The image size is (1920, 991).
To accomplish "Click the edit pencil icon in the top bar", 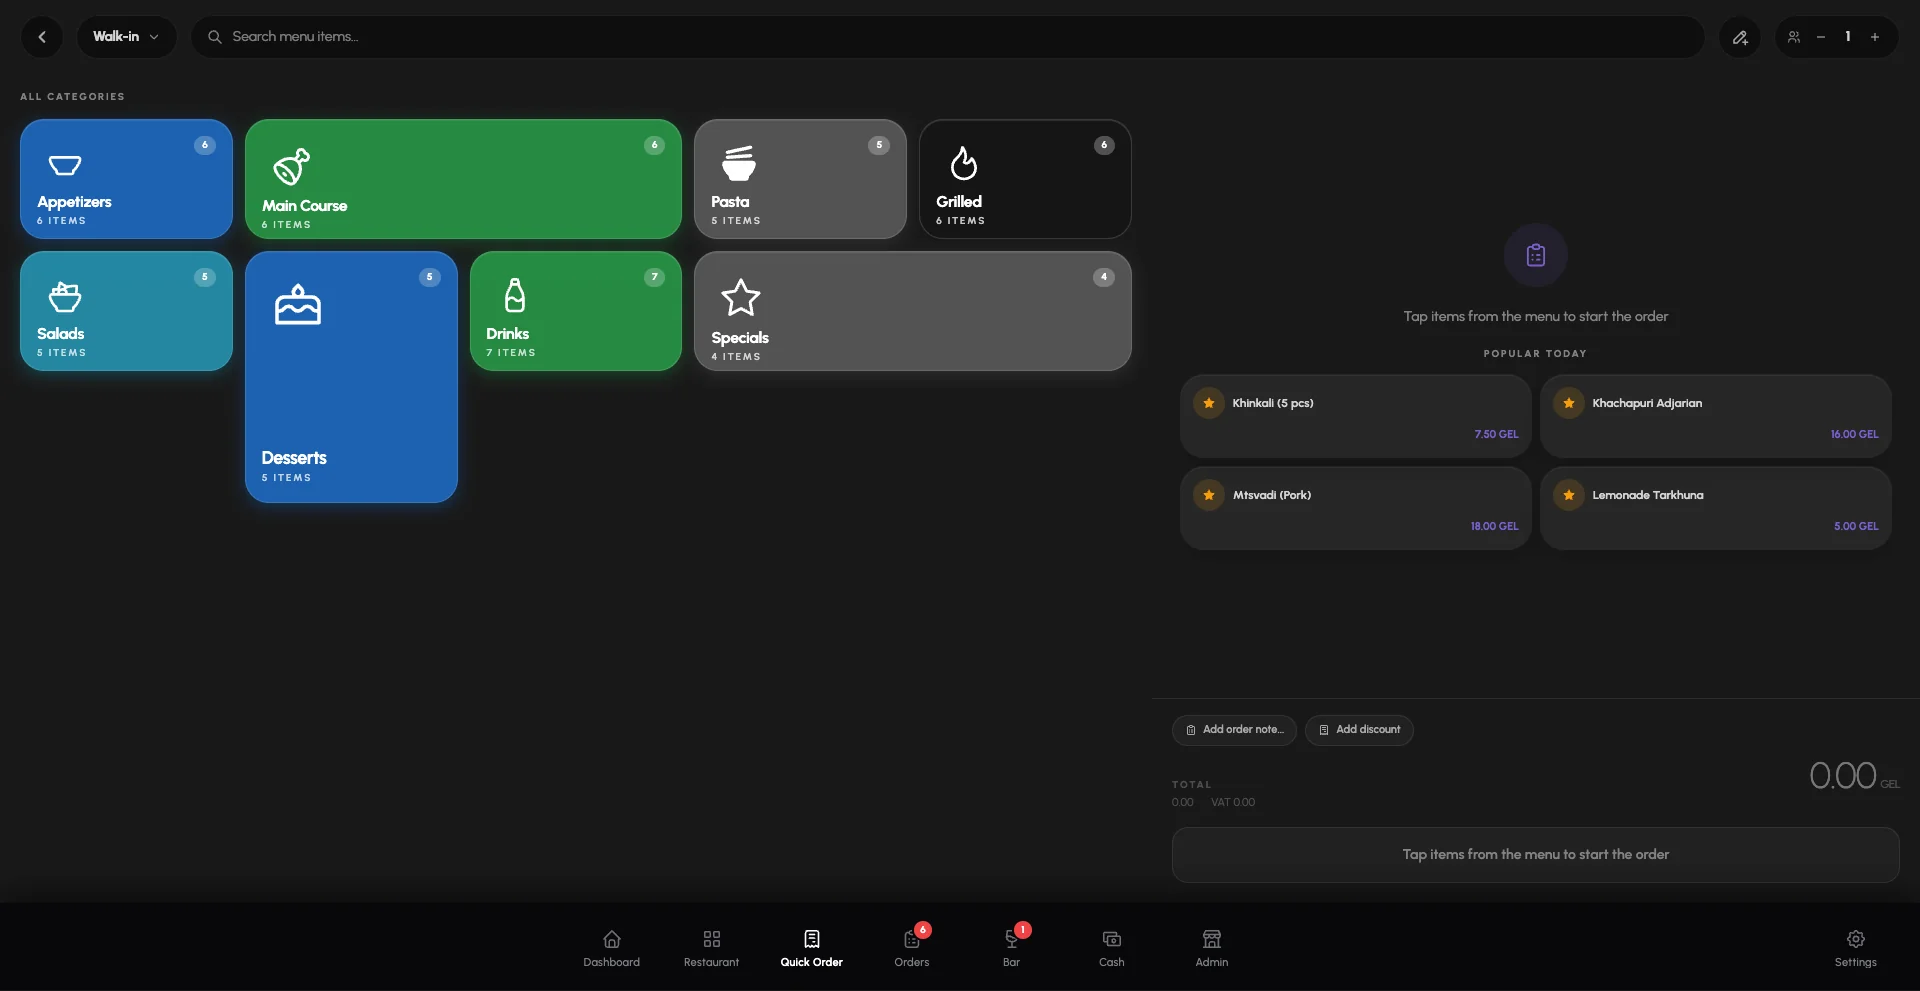I will click(1740, 37).
